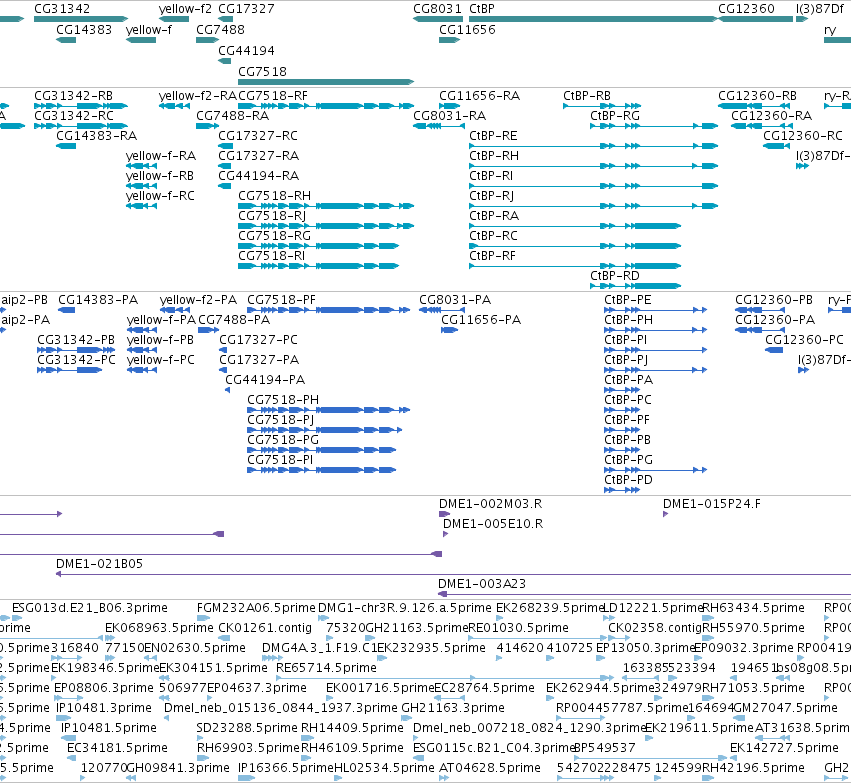
Task: Select the CG12360-RB transcript label
Action: pyautogui.click(x=757, y=96)
